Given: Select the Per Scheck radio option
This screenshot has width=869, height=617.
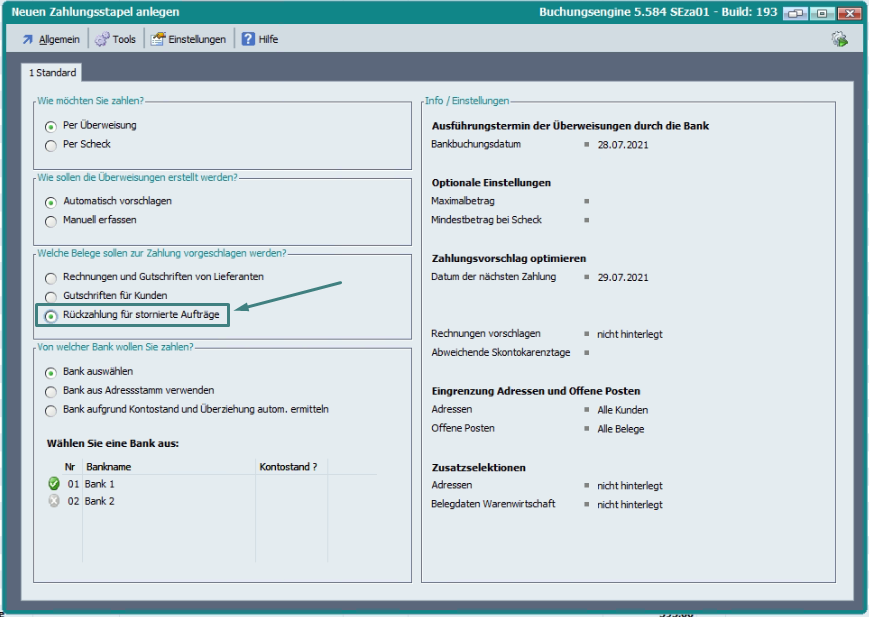Looking at the screenshot, I should tap(51, 145).
